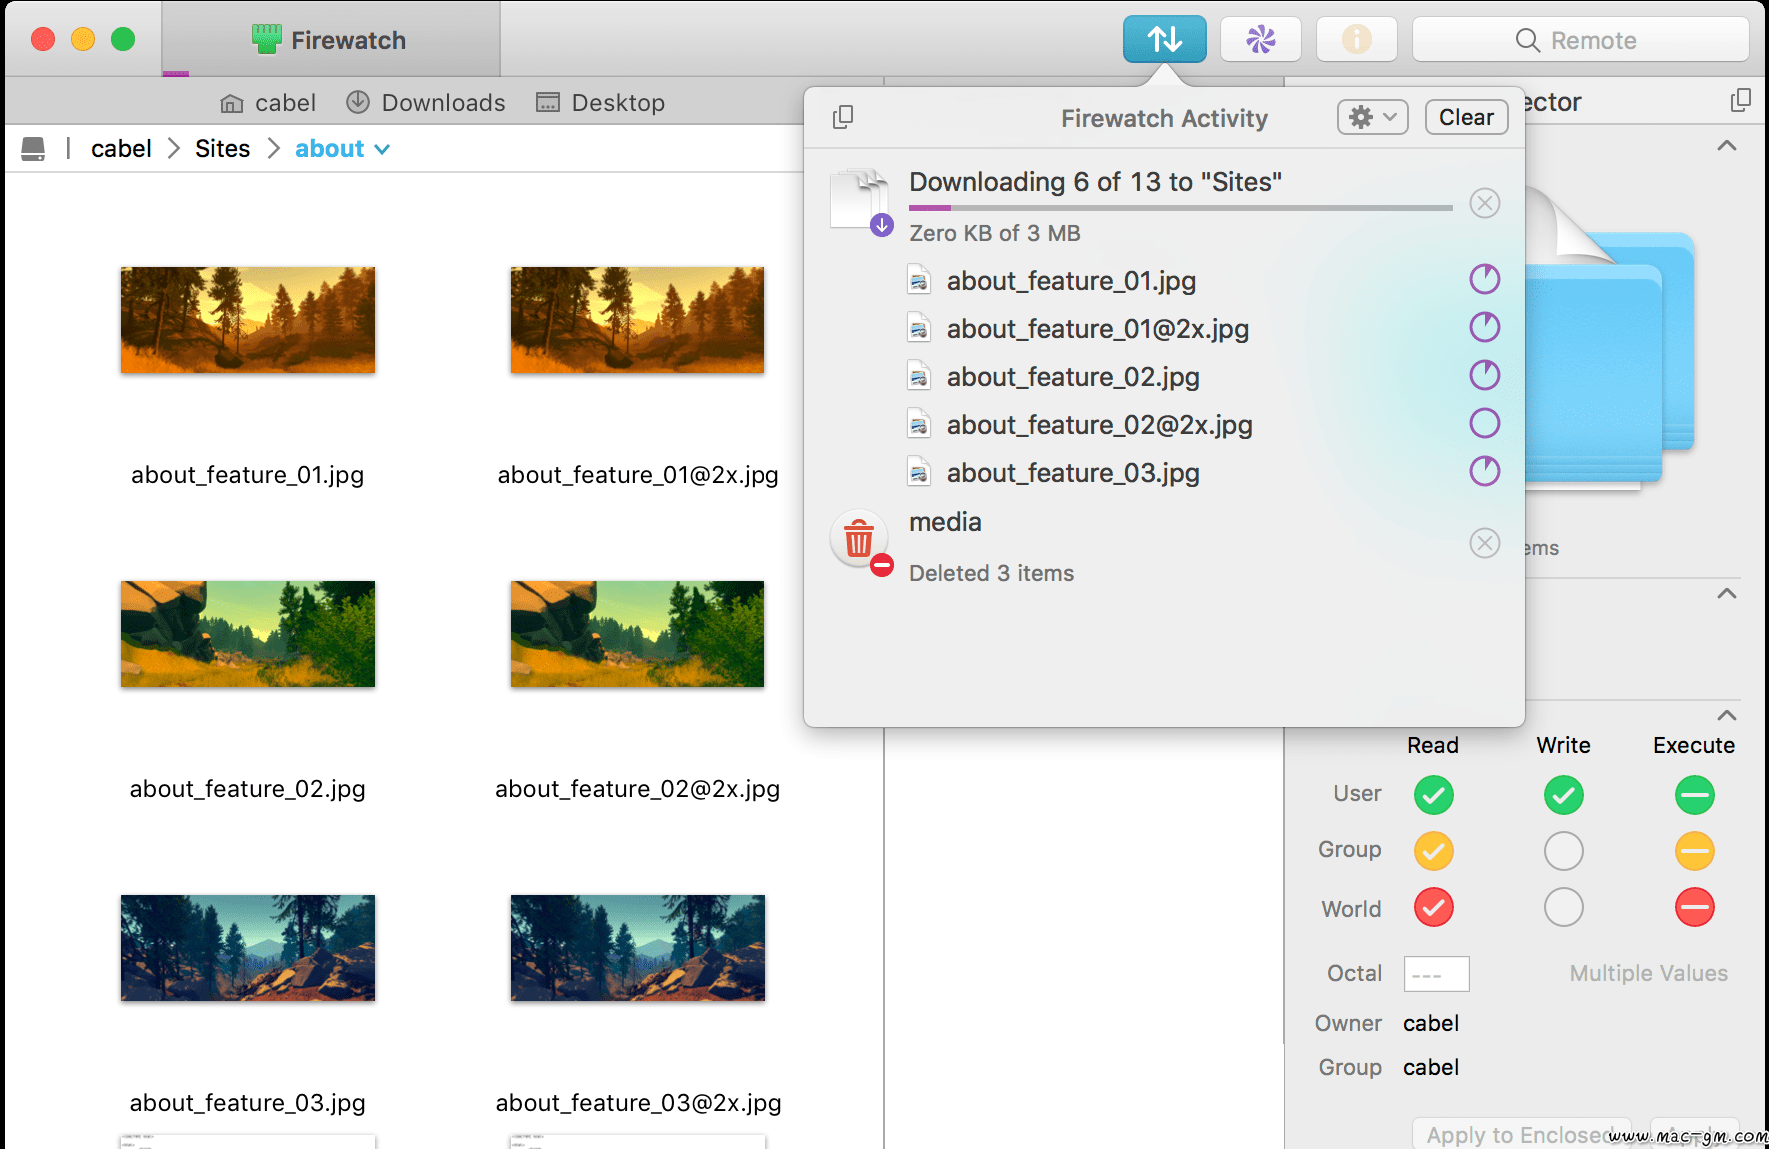Toggle User Write permission
This screenshot has height=1149, width=1769.
(x=1564, y=795)
